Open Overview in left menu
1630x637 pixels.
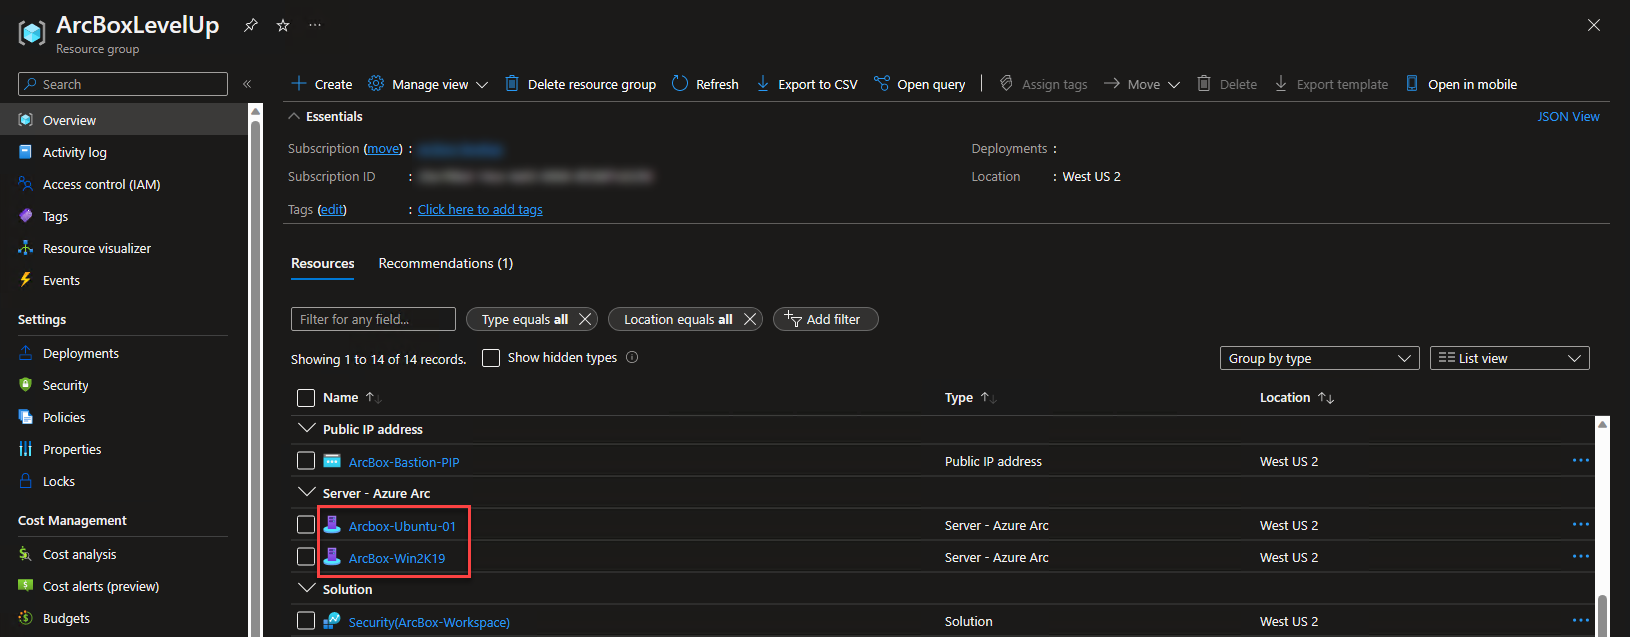(x=124, y=120)
